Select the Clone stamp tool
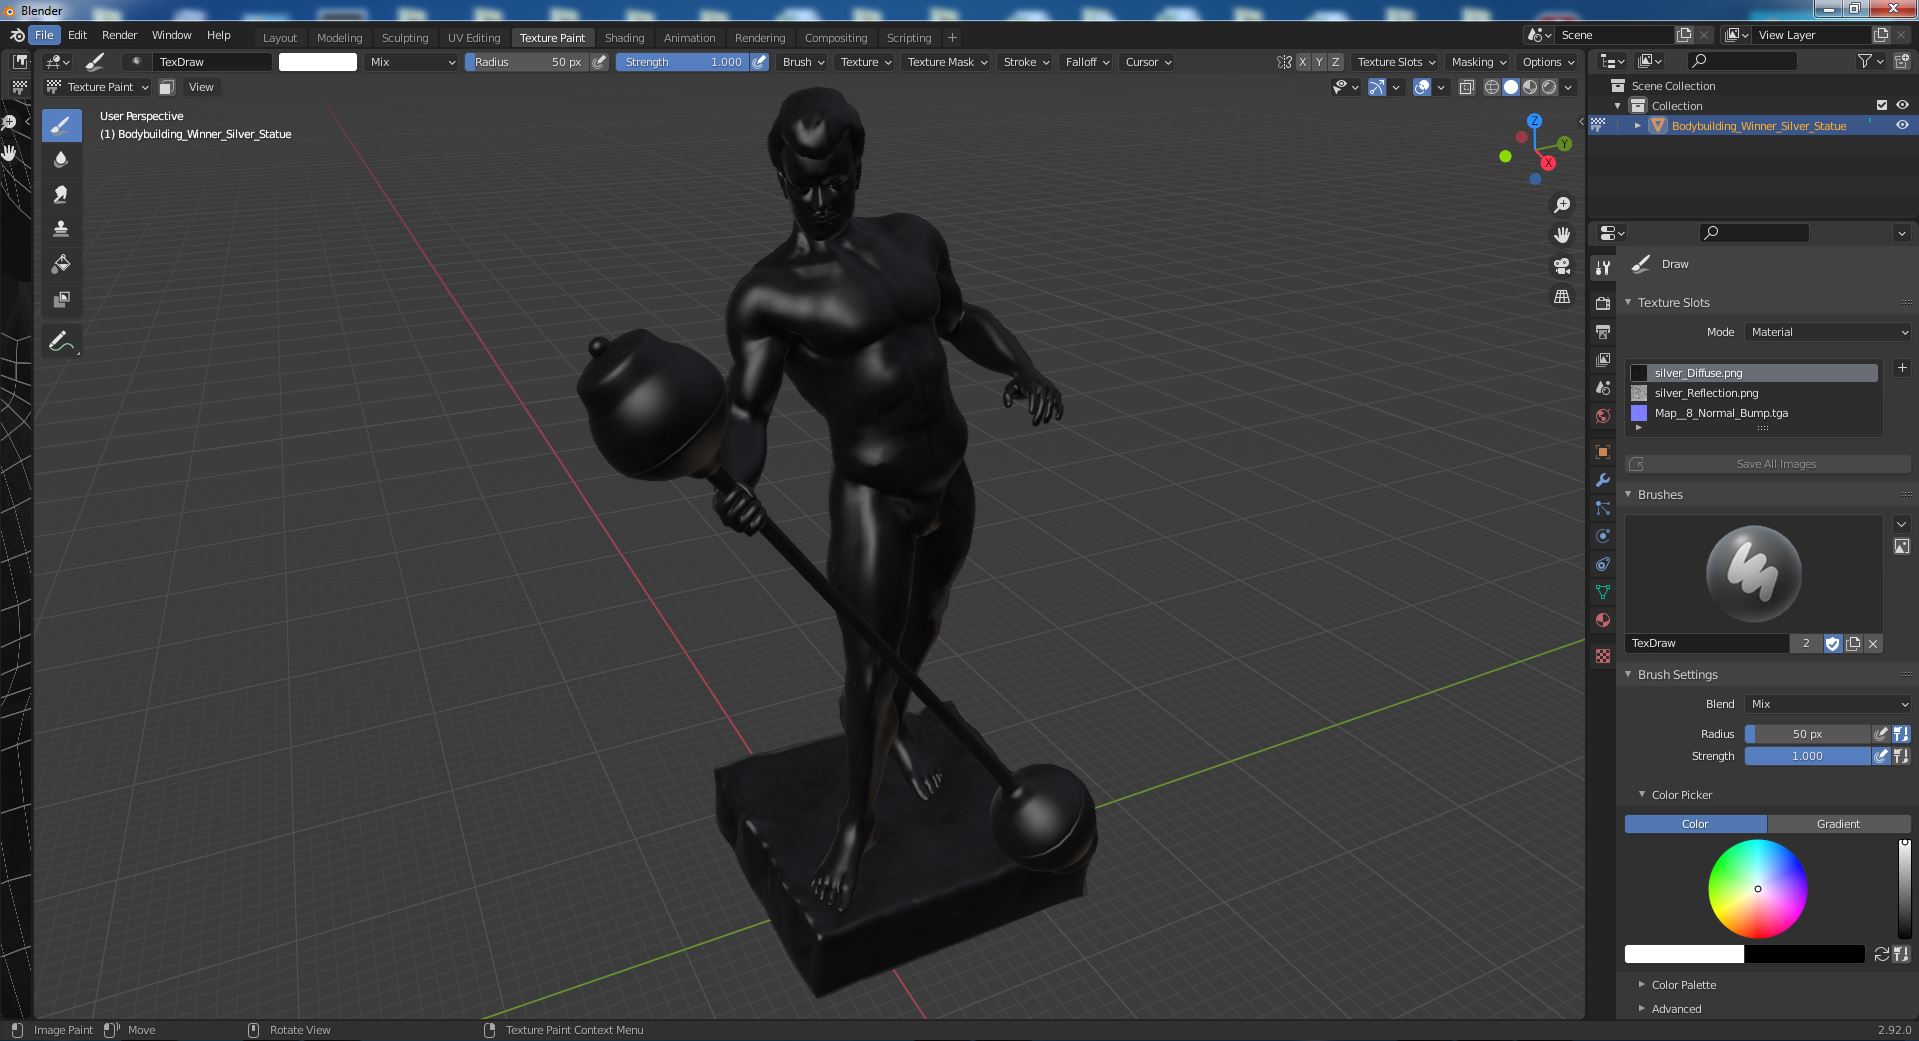 [61, 229]
